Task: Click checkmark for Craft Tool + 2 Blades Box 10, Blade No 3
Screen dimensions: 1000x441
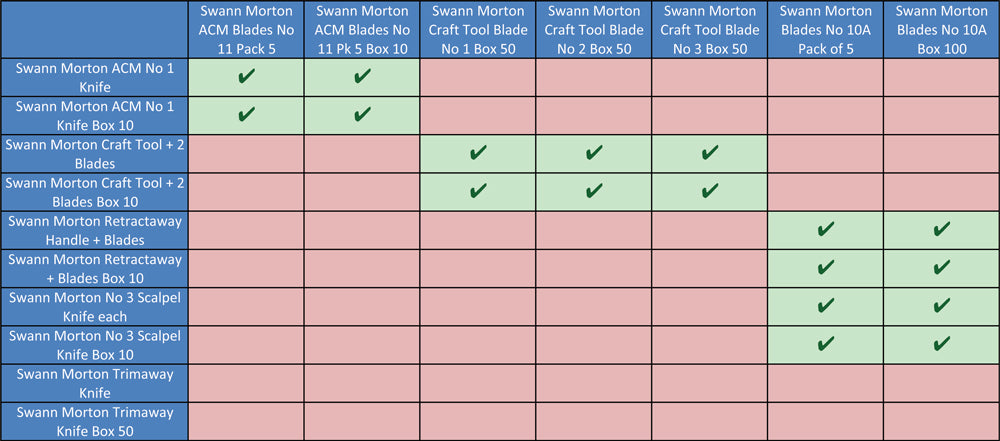Action: (x=709, y=191)
